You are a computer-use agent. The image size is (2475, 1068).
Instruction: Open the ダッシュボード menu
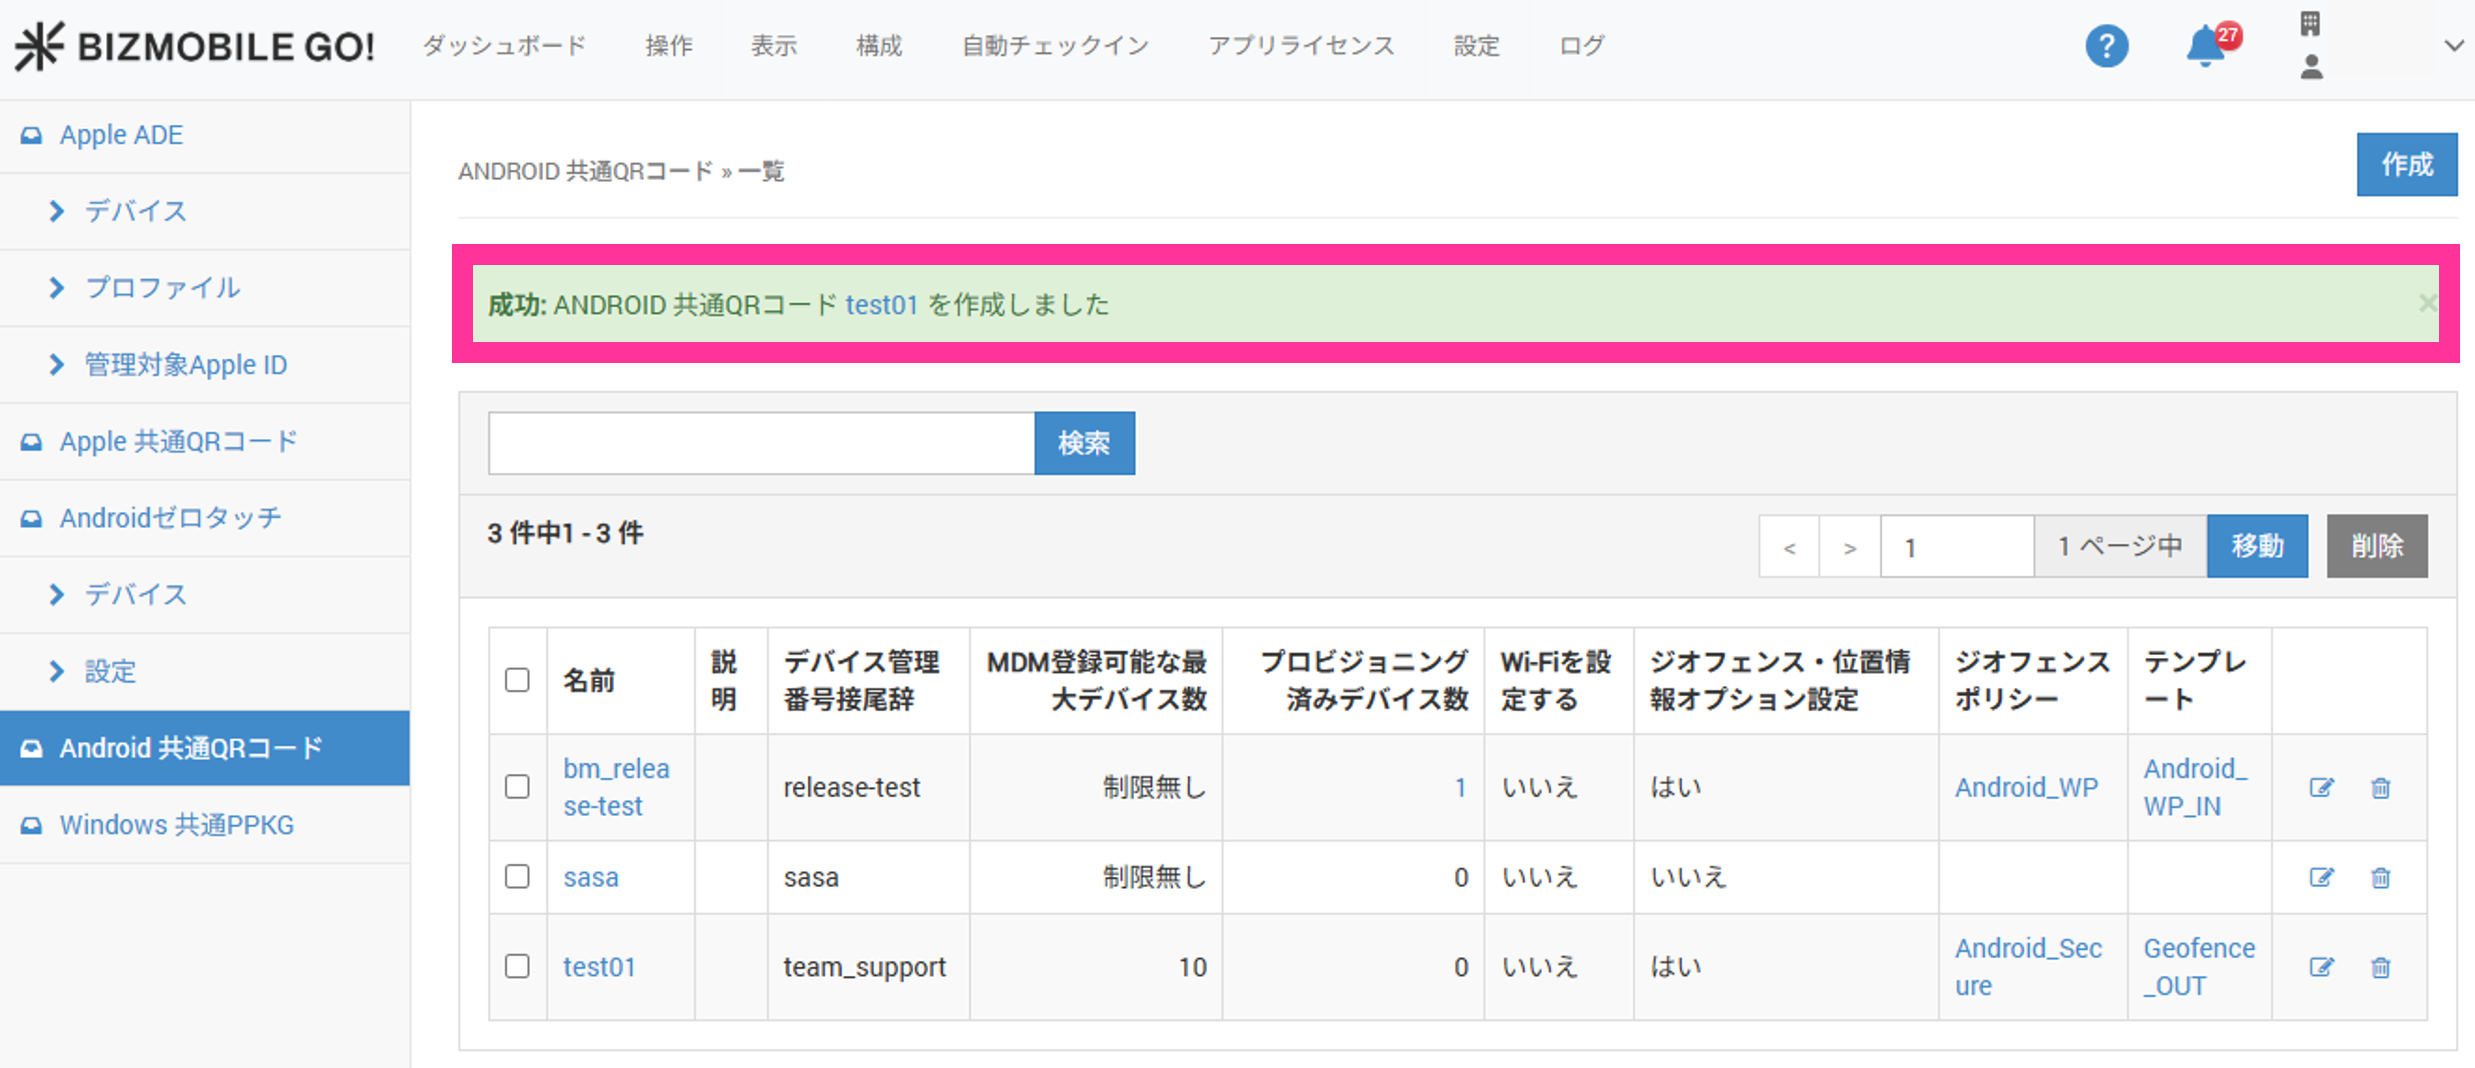pyautogui.click(x=504, y=46)
